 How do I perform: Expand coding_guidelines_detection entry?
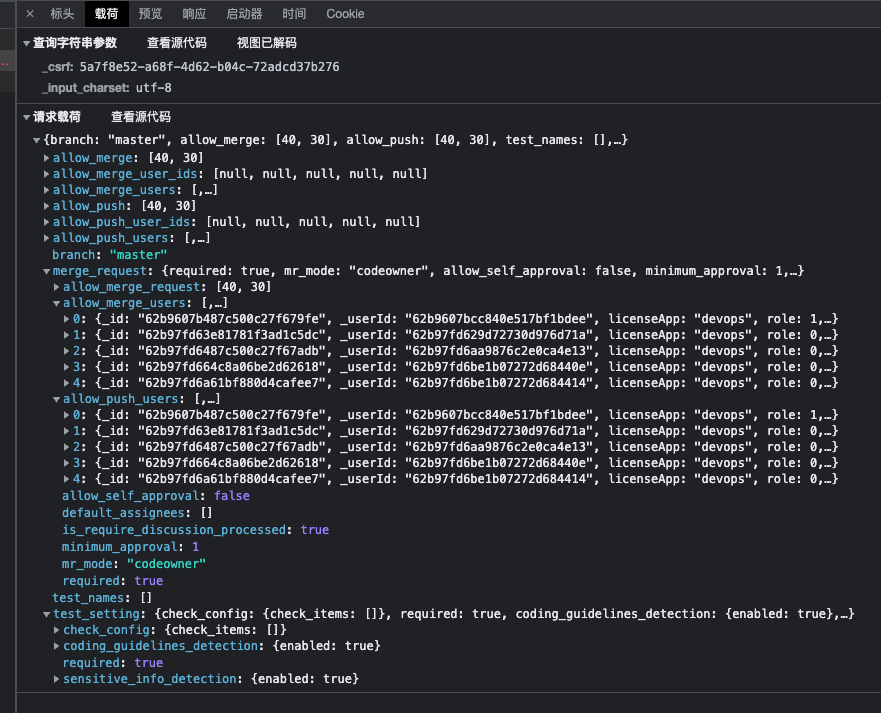point(57,646)
